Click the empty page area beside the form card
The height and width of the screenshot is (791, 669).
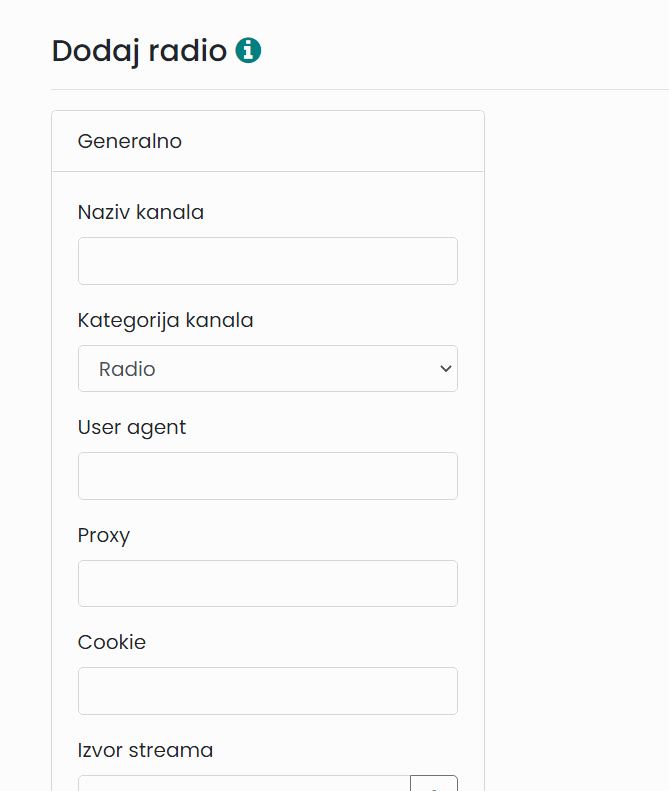click(x=577, y=404)
